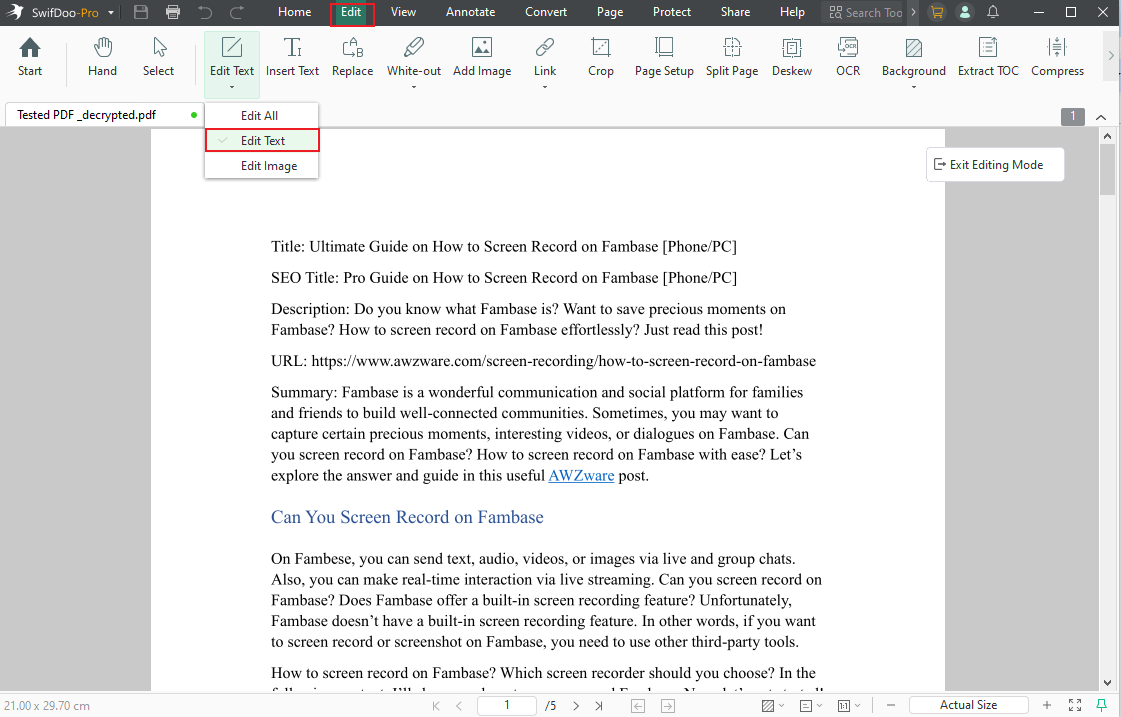The width and height of the screenshot is (1121, 717).
Task: Open the Compress tool
Action: click(1057, 57)
